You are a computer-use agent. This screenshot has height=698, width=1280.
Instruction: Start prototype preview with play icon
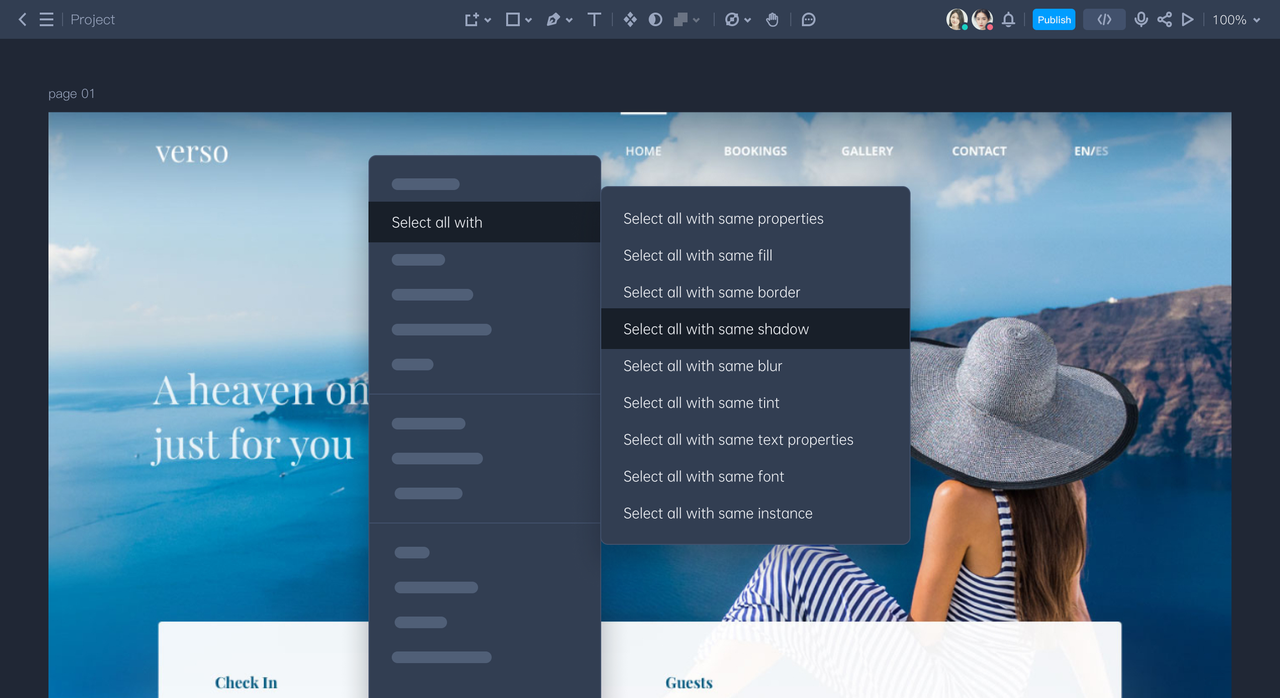[x=1188, y=19]
